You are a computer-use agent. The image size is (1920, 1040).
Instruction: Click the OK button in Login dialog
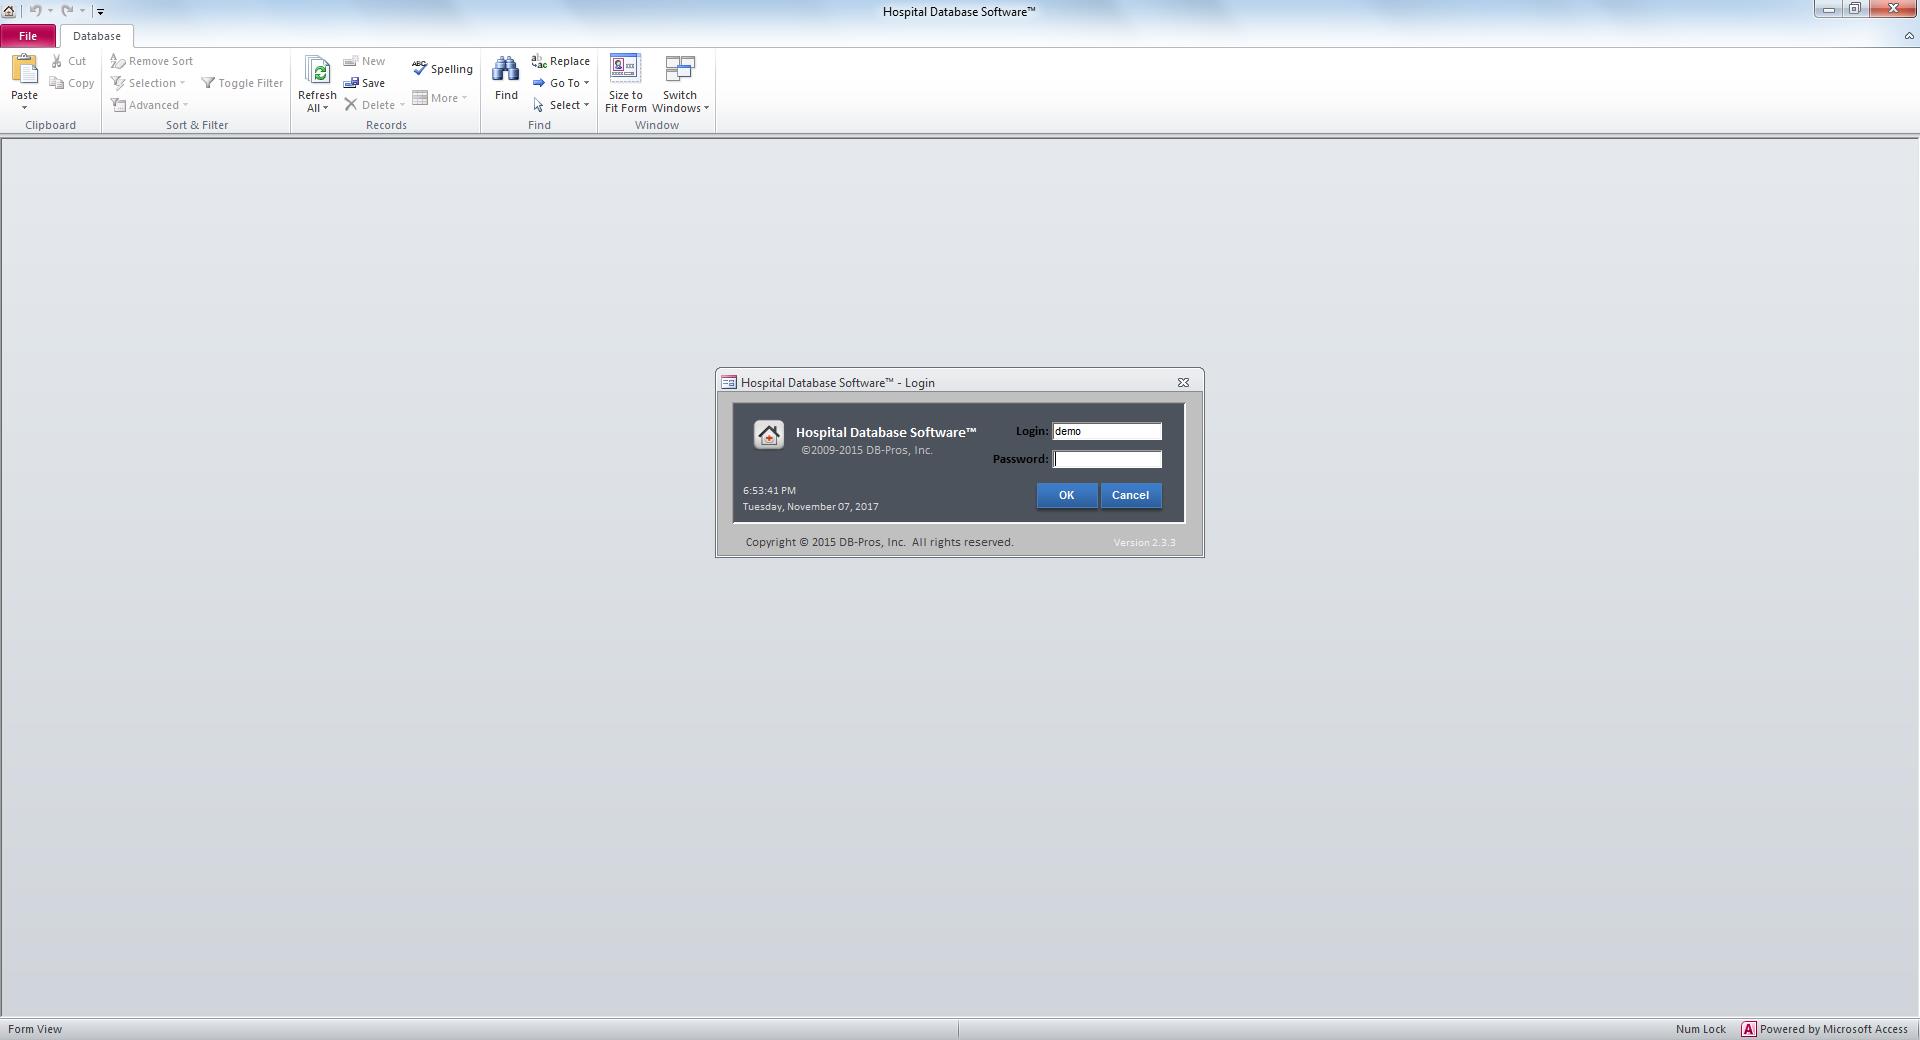pos(1066,495)
